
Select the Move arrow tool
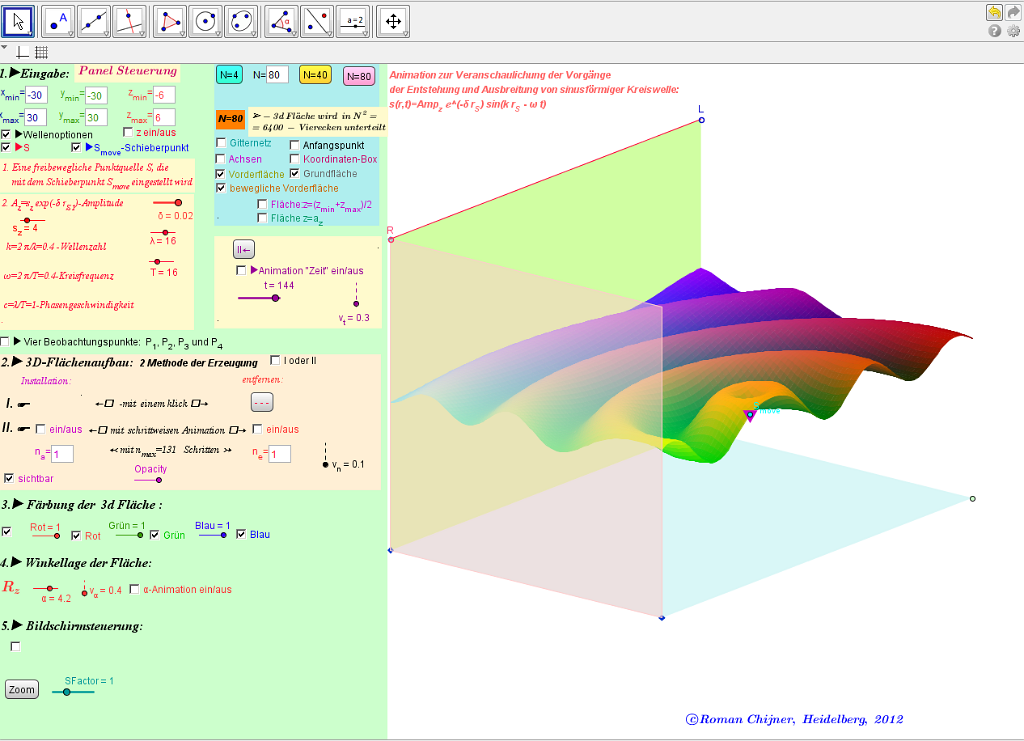[18, 21]
